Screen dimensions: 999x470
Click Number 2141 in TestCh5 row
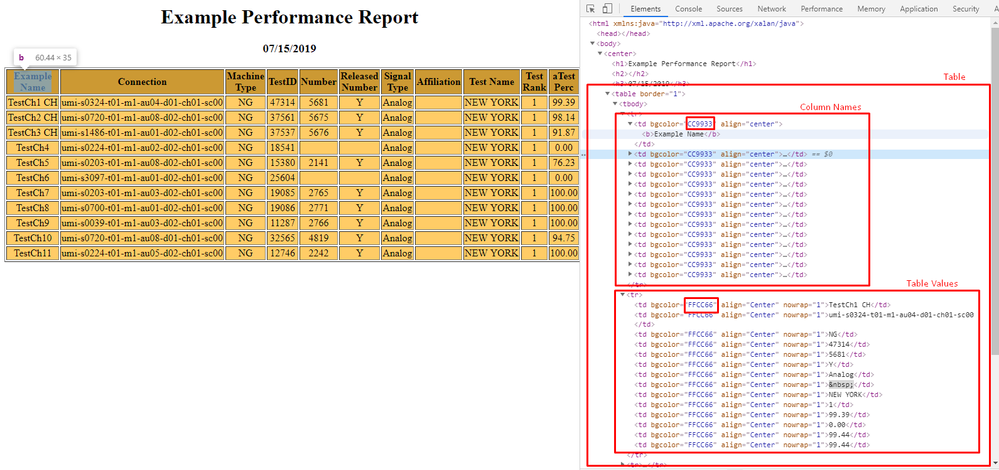click(x=319, y=162)
